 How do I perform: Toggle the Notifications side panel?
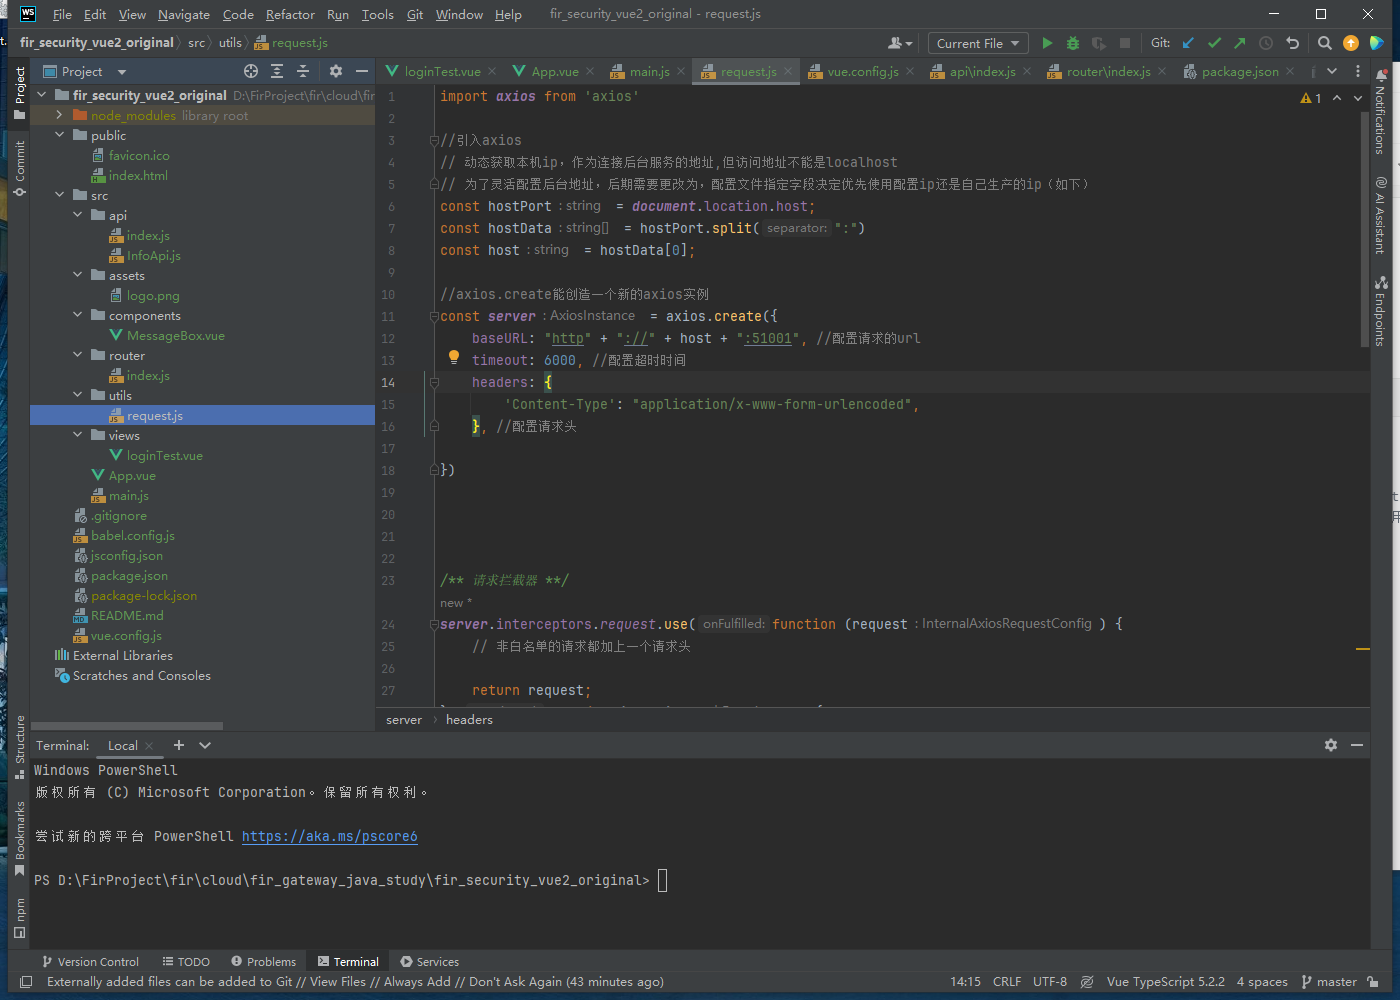tap(1380, 112)
